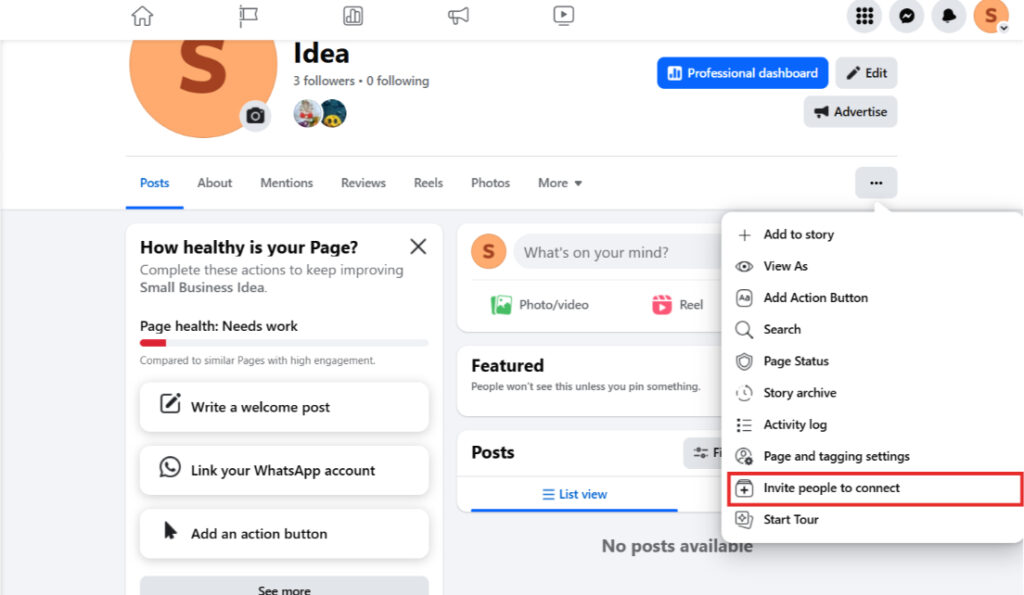
Task: Click the Page health progress bar
Action: point(284,343)
